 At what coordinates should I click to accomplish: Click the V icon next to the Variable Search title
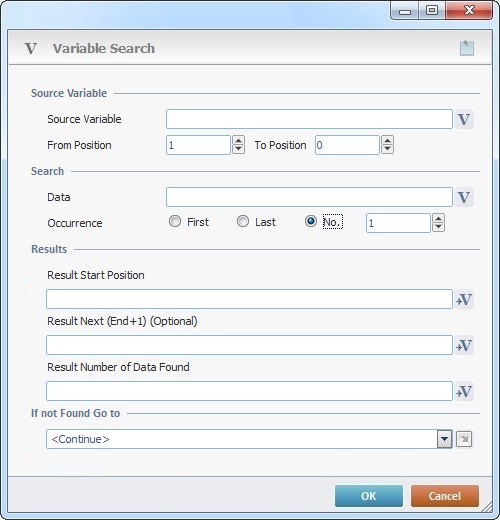31,48
